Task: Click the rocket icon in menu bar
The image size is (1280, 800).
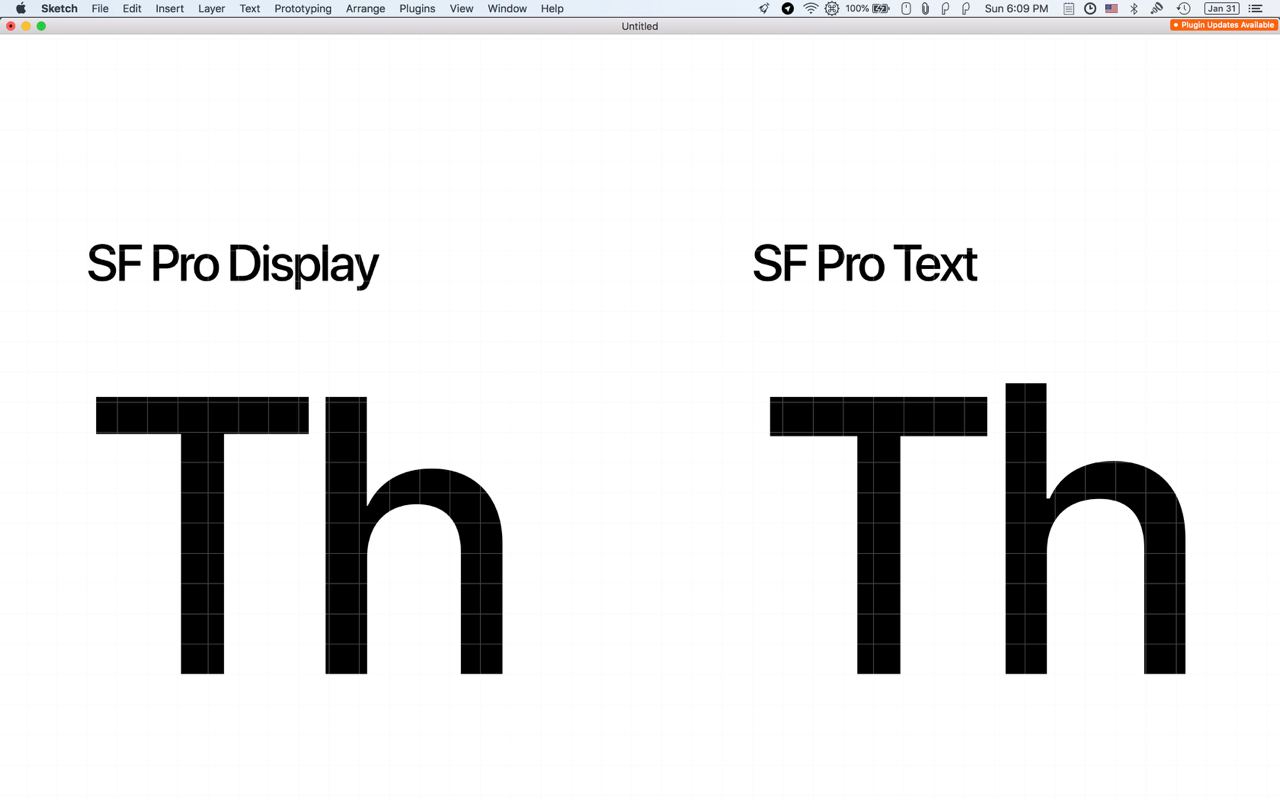Action: click(764, 8)
